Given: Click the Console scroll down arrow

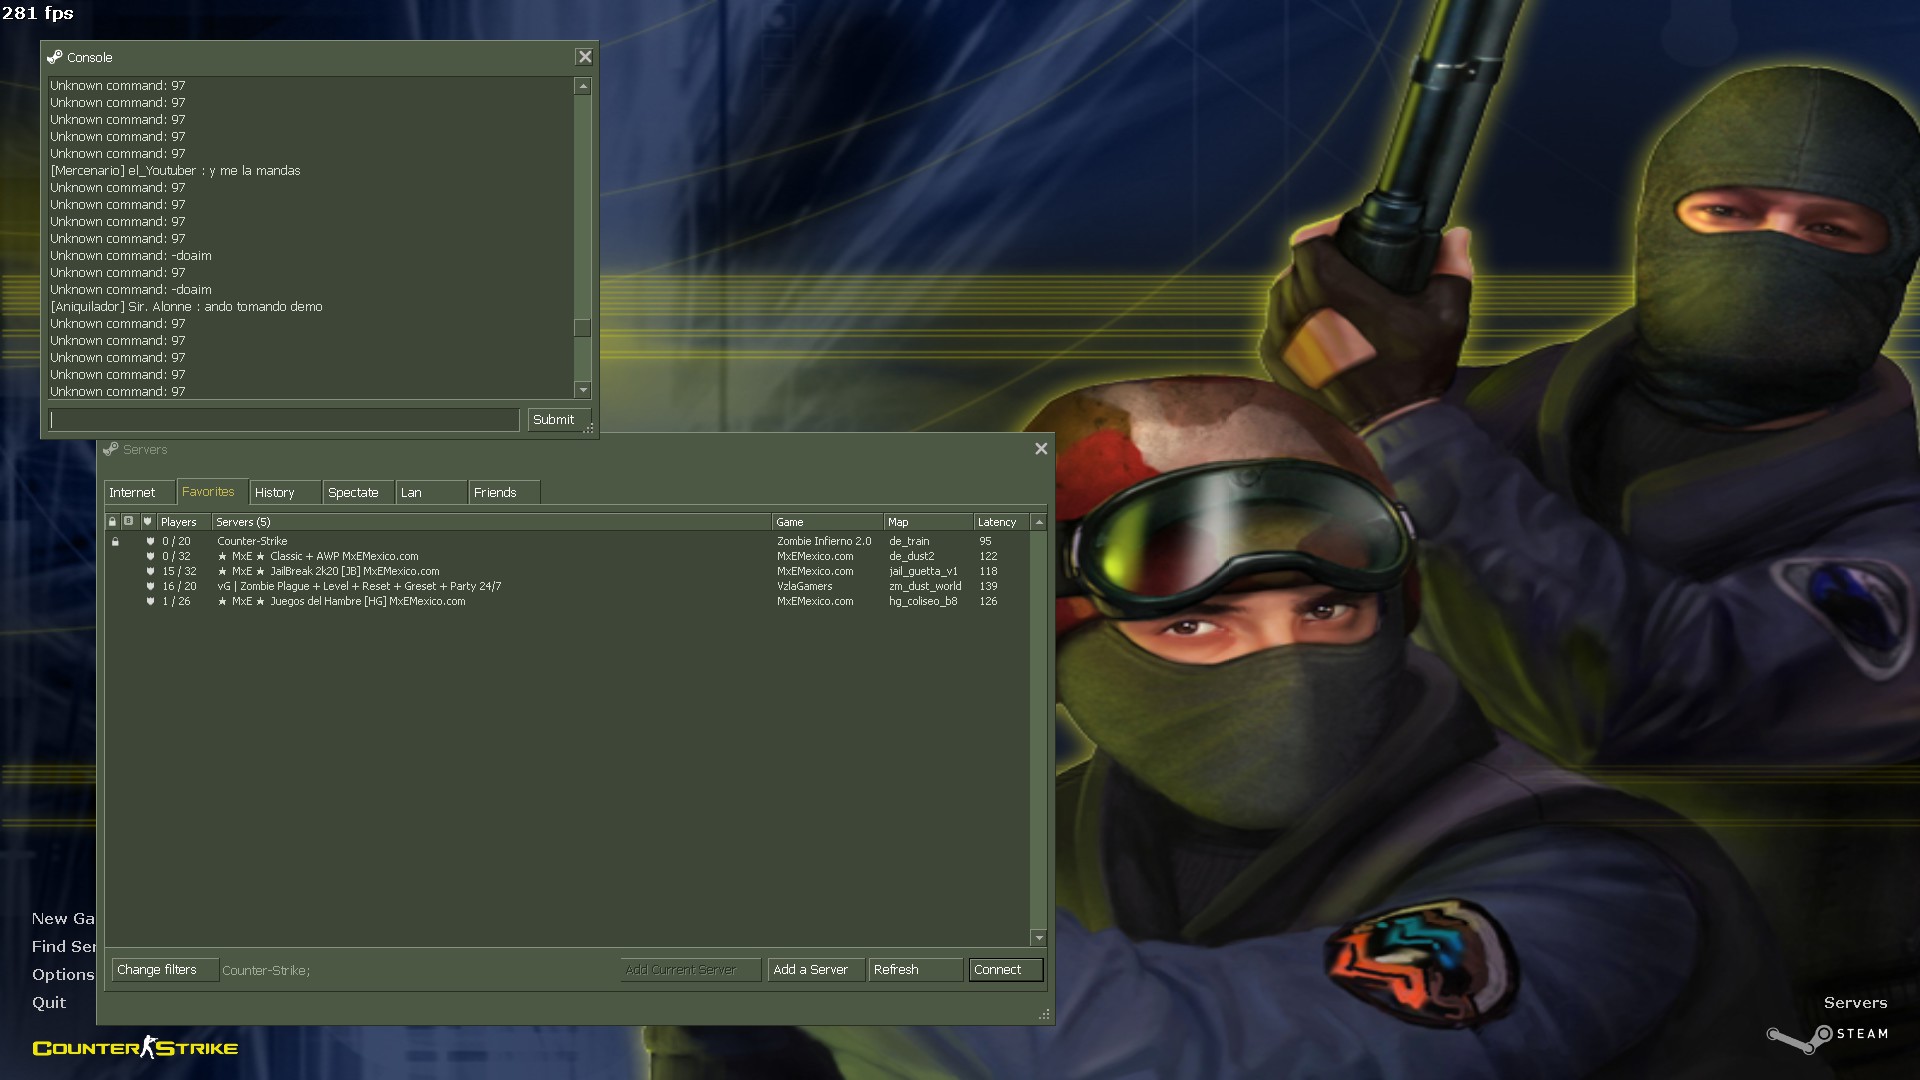Looking at the screenshot, I should click(x=583, y=390).
